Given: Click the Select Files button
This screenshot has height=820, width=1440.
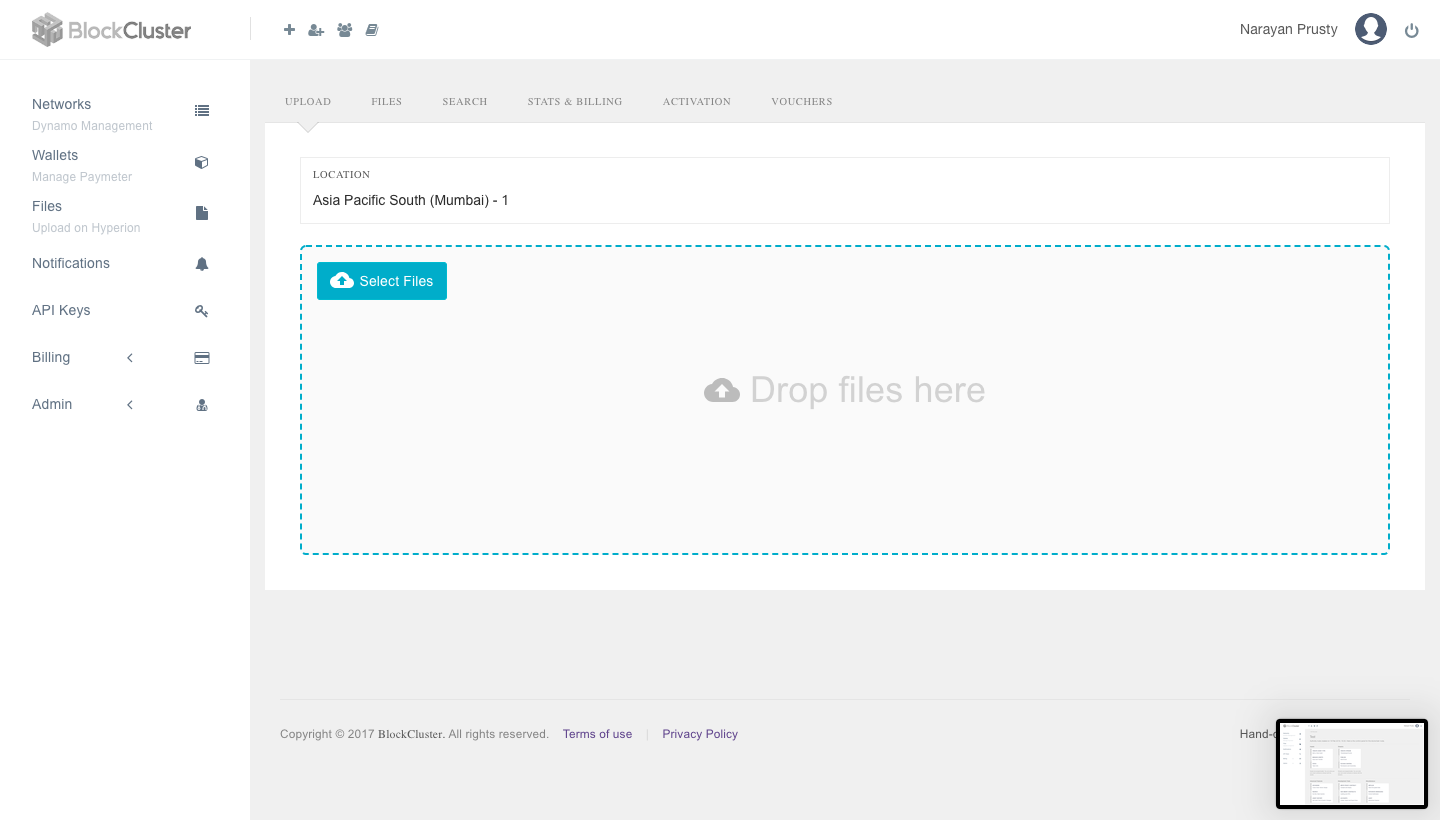Looking at the screenshot, I should click(381, 281).
